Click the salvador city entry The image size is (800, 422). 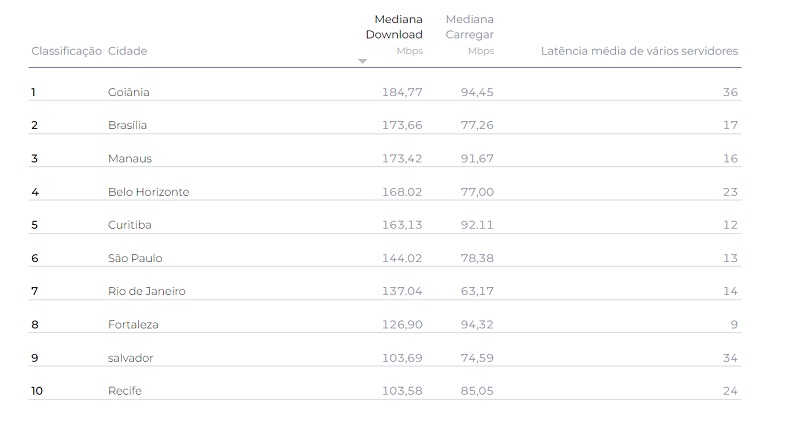130,358
